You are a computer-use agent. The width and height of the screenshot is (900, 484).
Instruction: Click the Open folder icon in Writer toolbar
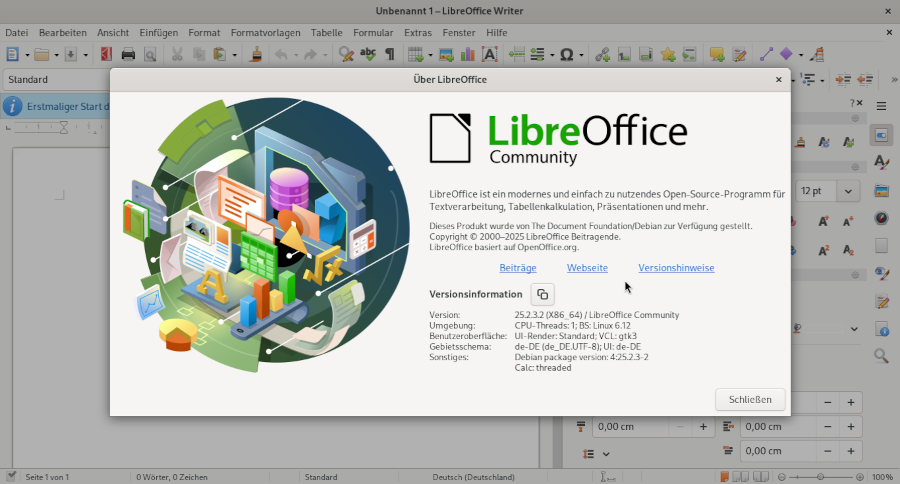pos(41,55)
